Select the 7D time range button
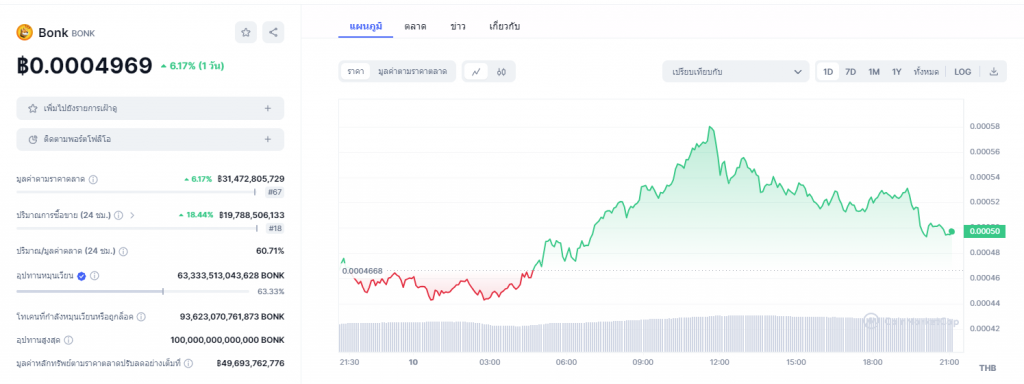Image resolution: width=1024 pixels, height=384 pixels. tap(850, 72)
